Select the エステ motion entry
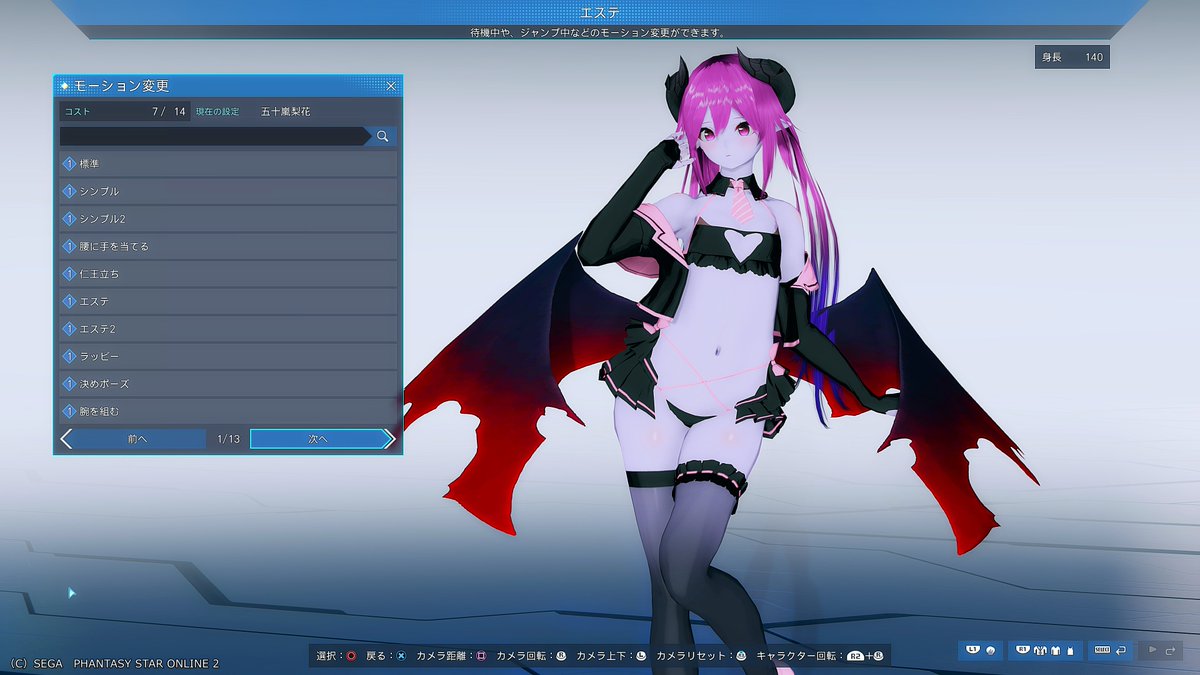This screenshot has height=675, width=1200. click(x=228, y=301)
